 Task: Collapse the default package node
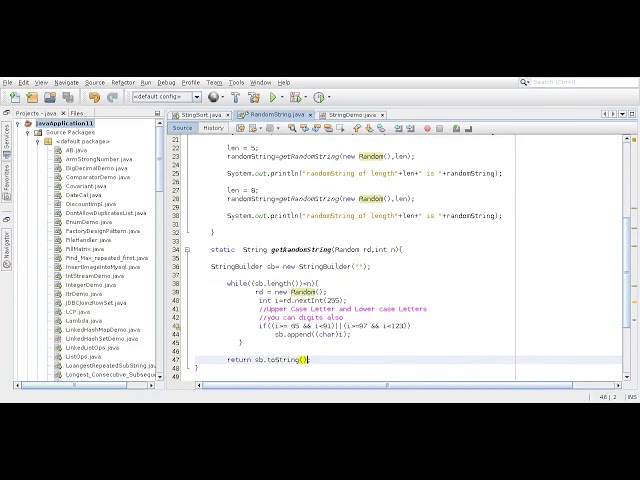[37, 142]
